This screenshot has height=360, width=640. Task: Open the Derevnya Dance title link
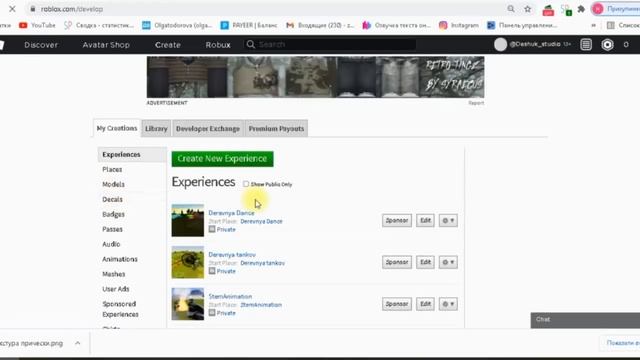tap(231, 213)
